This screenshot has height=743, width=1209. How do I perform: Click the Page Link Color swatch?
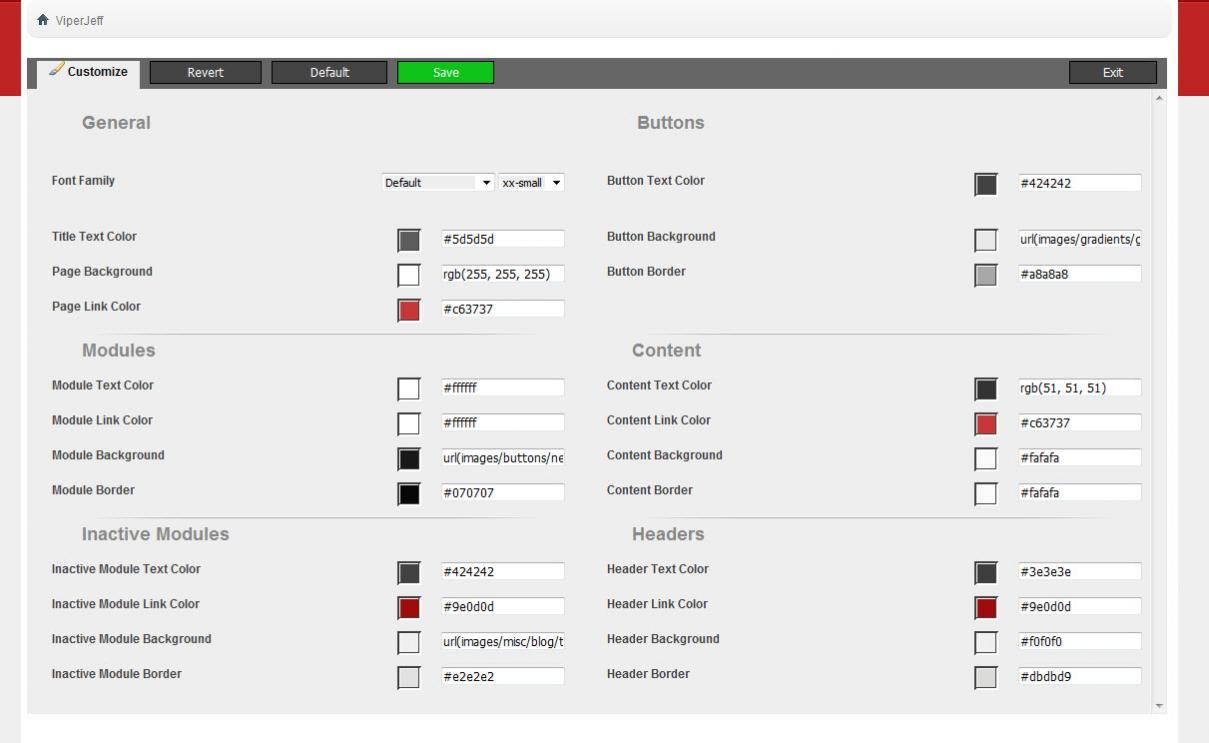(408, 310)
